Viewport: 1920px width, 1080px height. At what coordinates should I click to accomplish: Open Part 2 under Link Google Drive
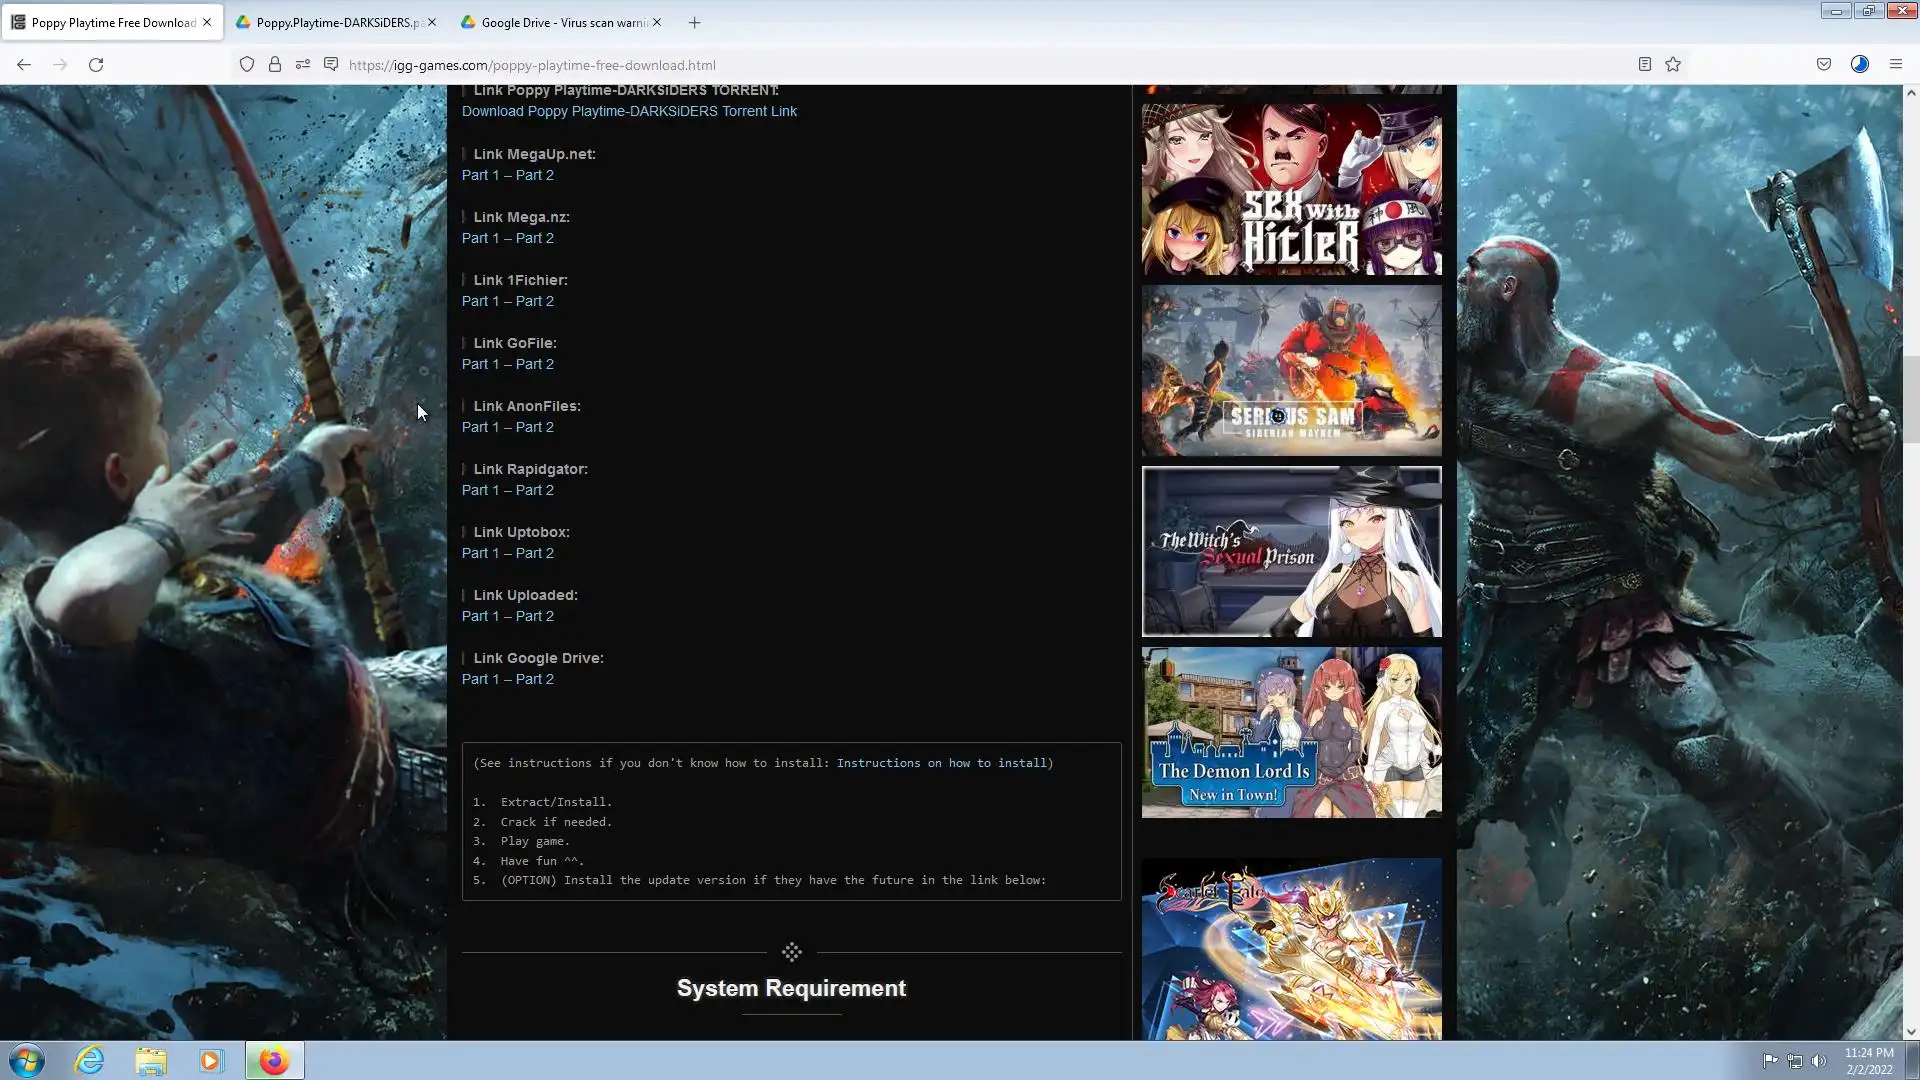point(535,679)
